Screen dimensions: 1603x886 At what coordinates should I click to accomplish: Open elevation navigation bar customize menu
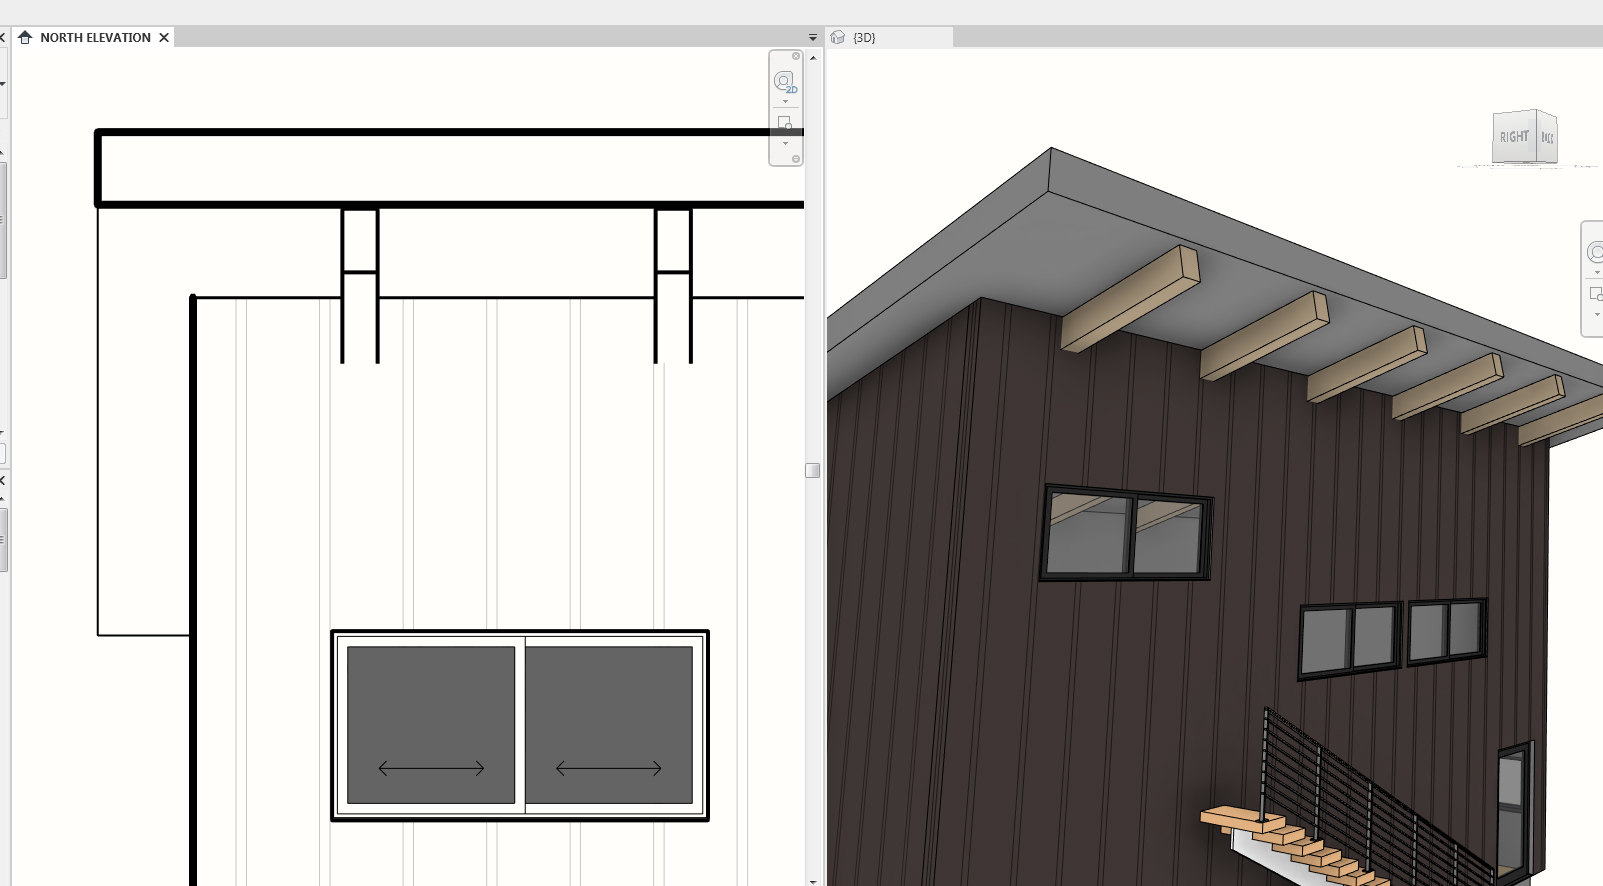pyautogui.click(x=796, y=159)
